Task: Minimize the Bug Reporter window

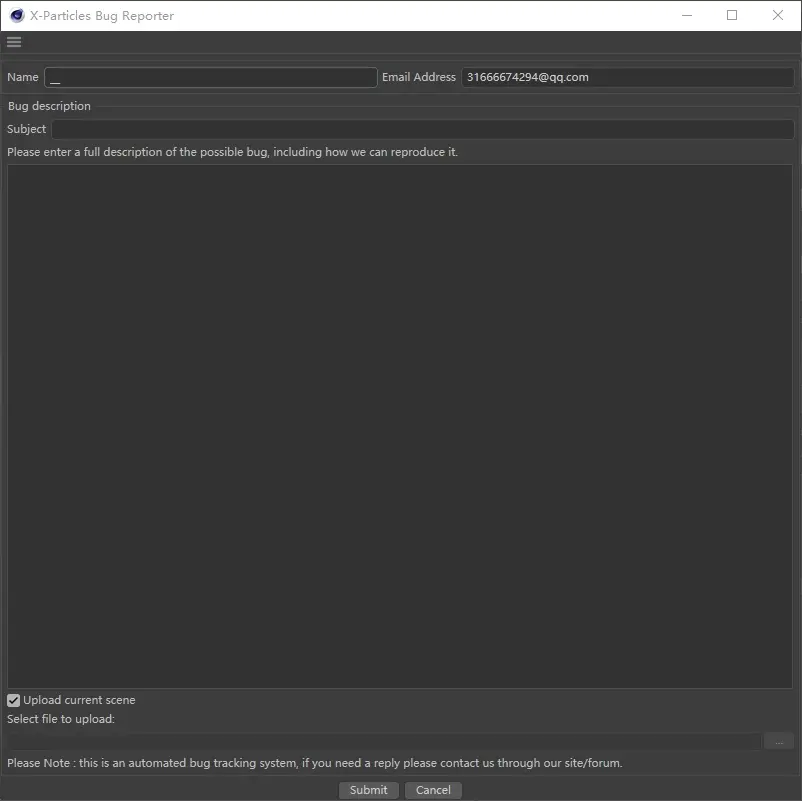Action: tap(686, 15)
